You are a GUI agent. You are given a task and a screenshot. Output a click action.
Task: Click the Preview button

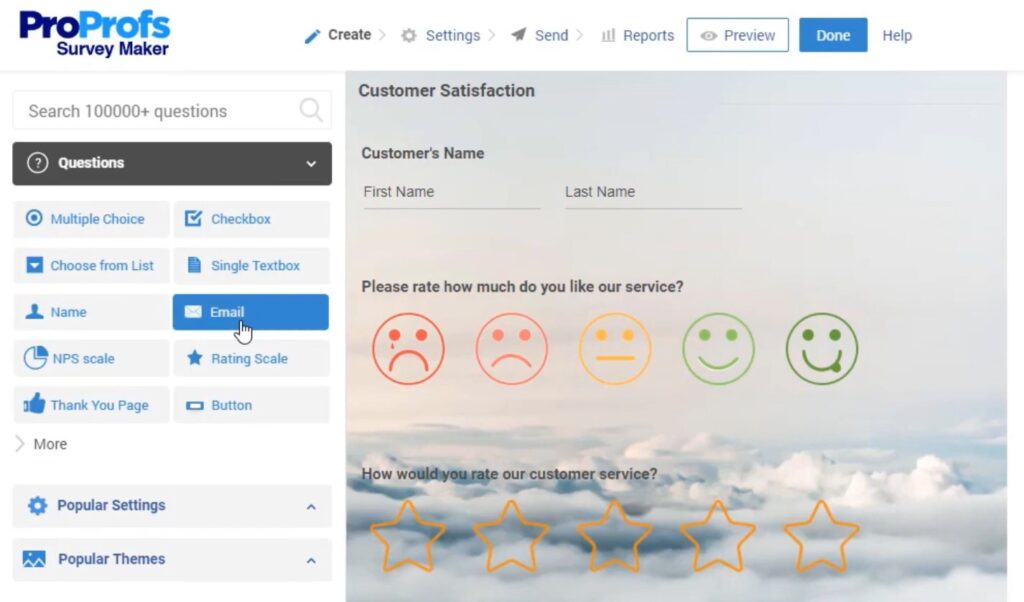click(x=737, y=35)
